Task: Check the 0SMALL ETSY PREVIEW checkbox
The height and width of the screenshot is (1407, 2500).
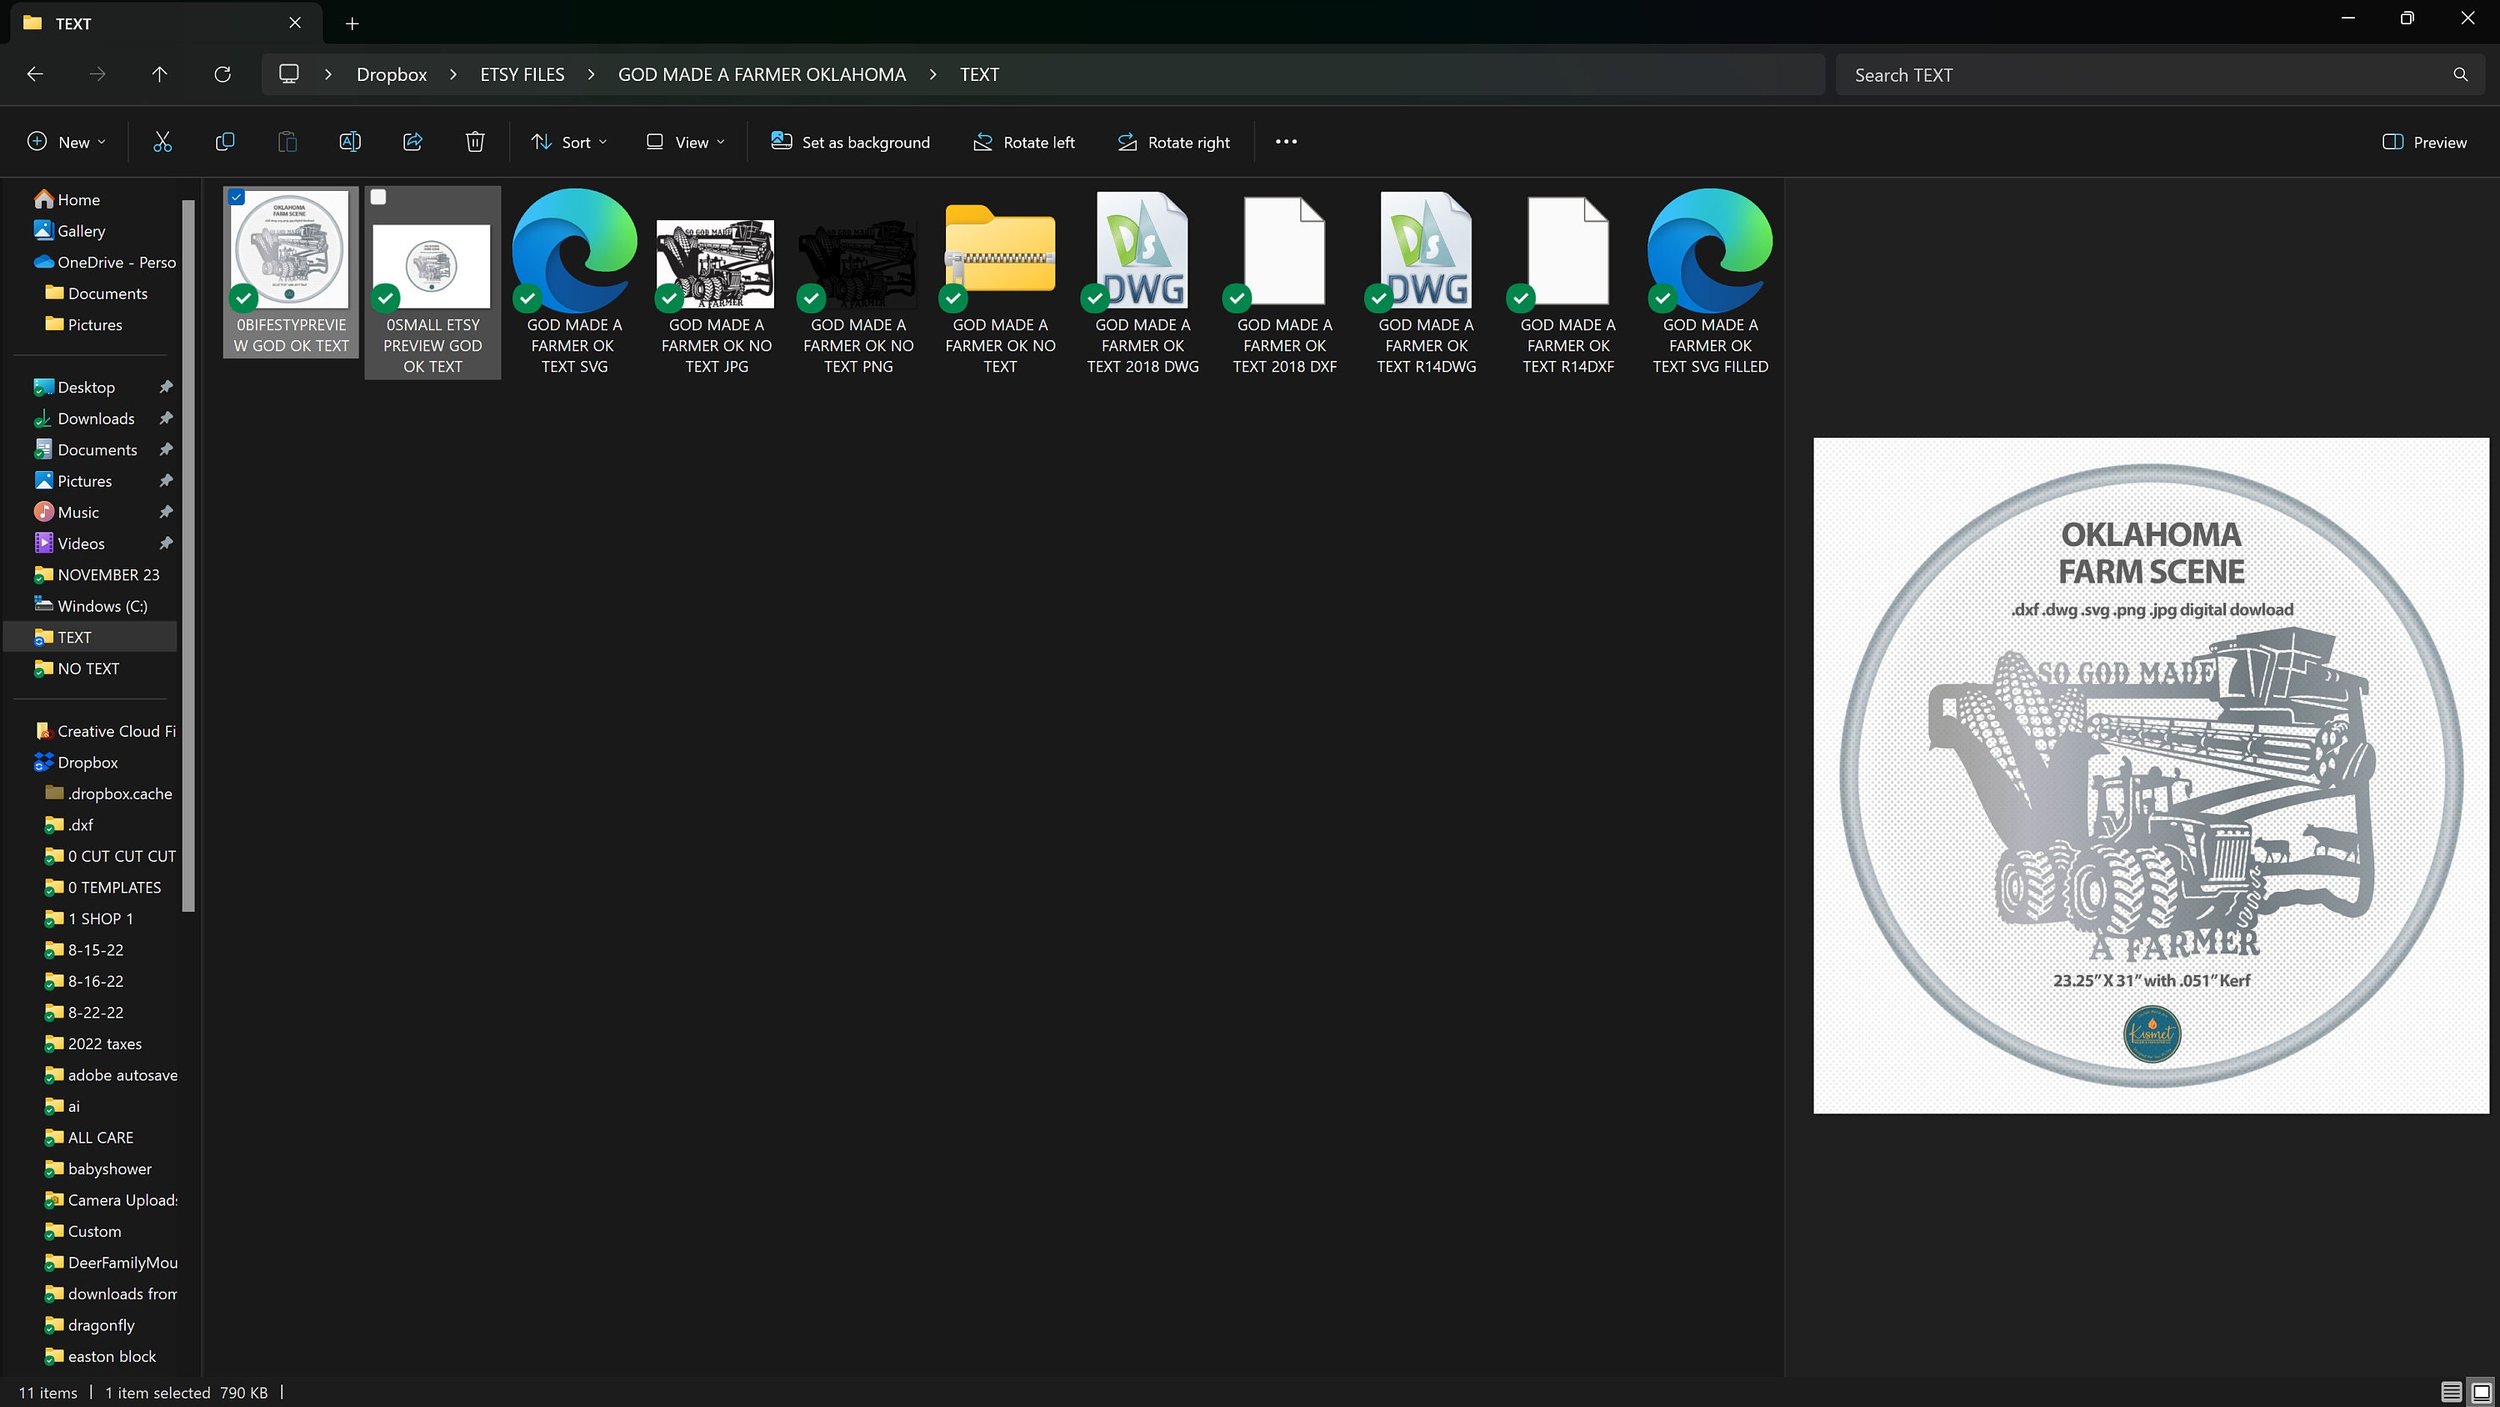Action: point(379,197)
